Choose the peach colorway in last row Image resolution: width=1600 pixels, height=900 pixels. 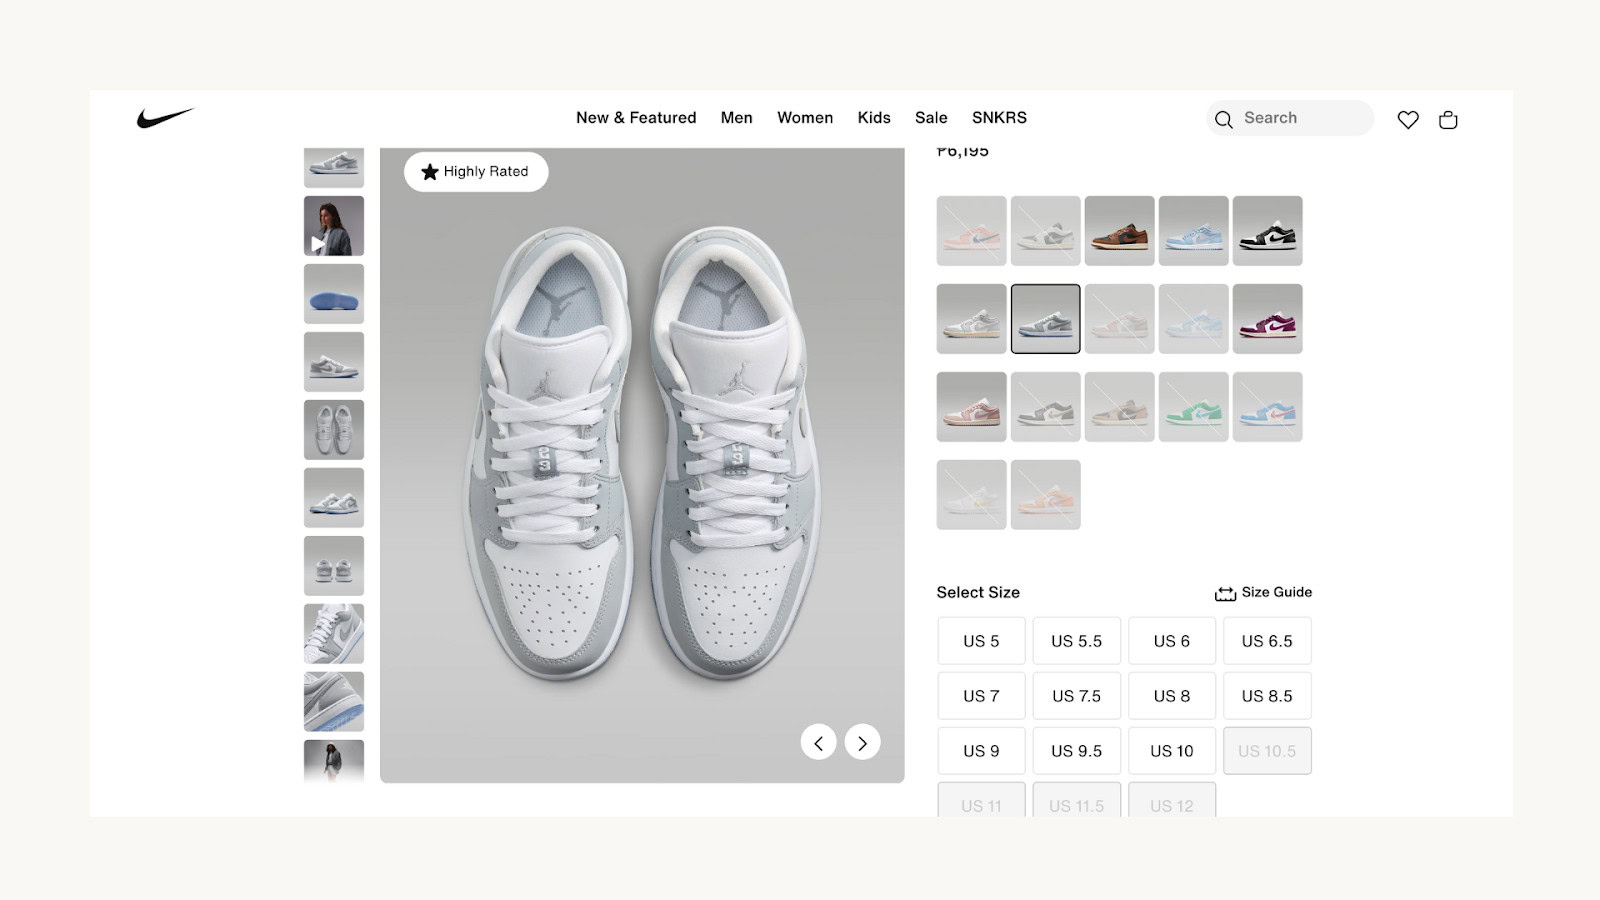click(1046, 495)
